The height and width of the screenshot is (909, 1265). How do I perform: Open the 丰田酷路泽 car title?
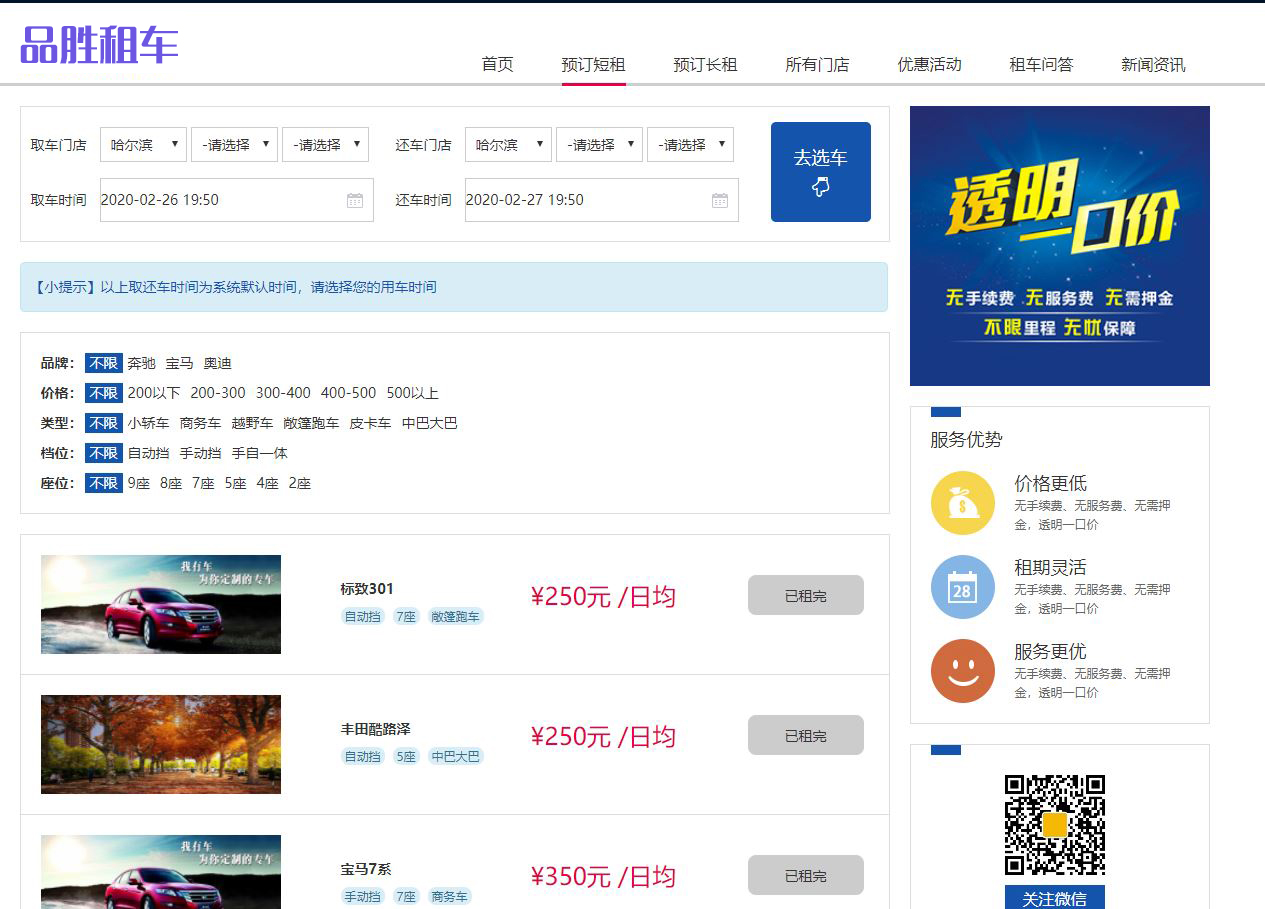coord(375,729)
